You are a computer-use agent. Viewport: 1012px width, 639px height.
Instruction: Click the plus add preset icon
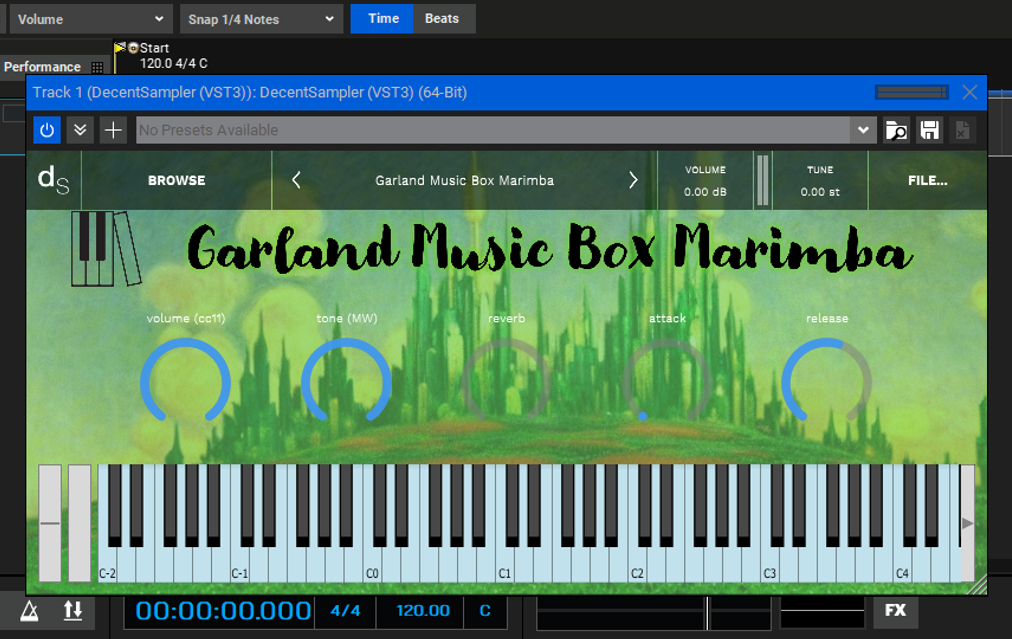pos(113,130)
